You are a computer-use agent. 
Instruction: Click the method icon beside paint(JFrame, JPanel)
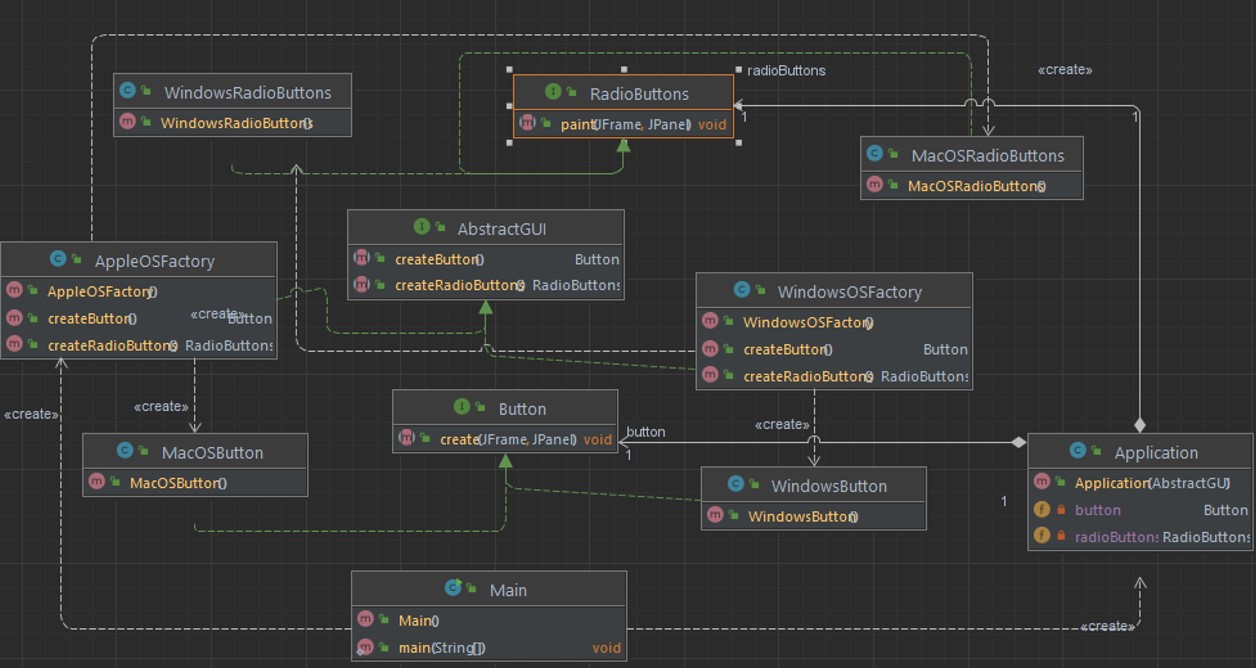[x=527, y=124]
